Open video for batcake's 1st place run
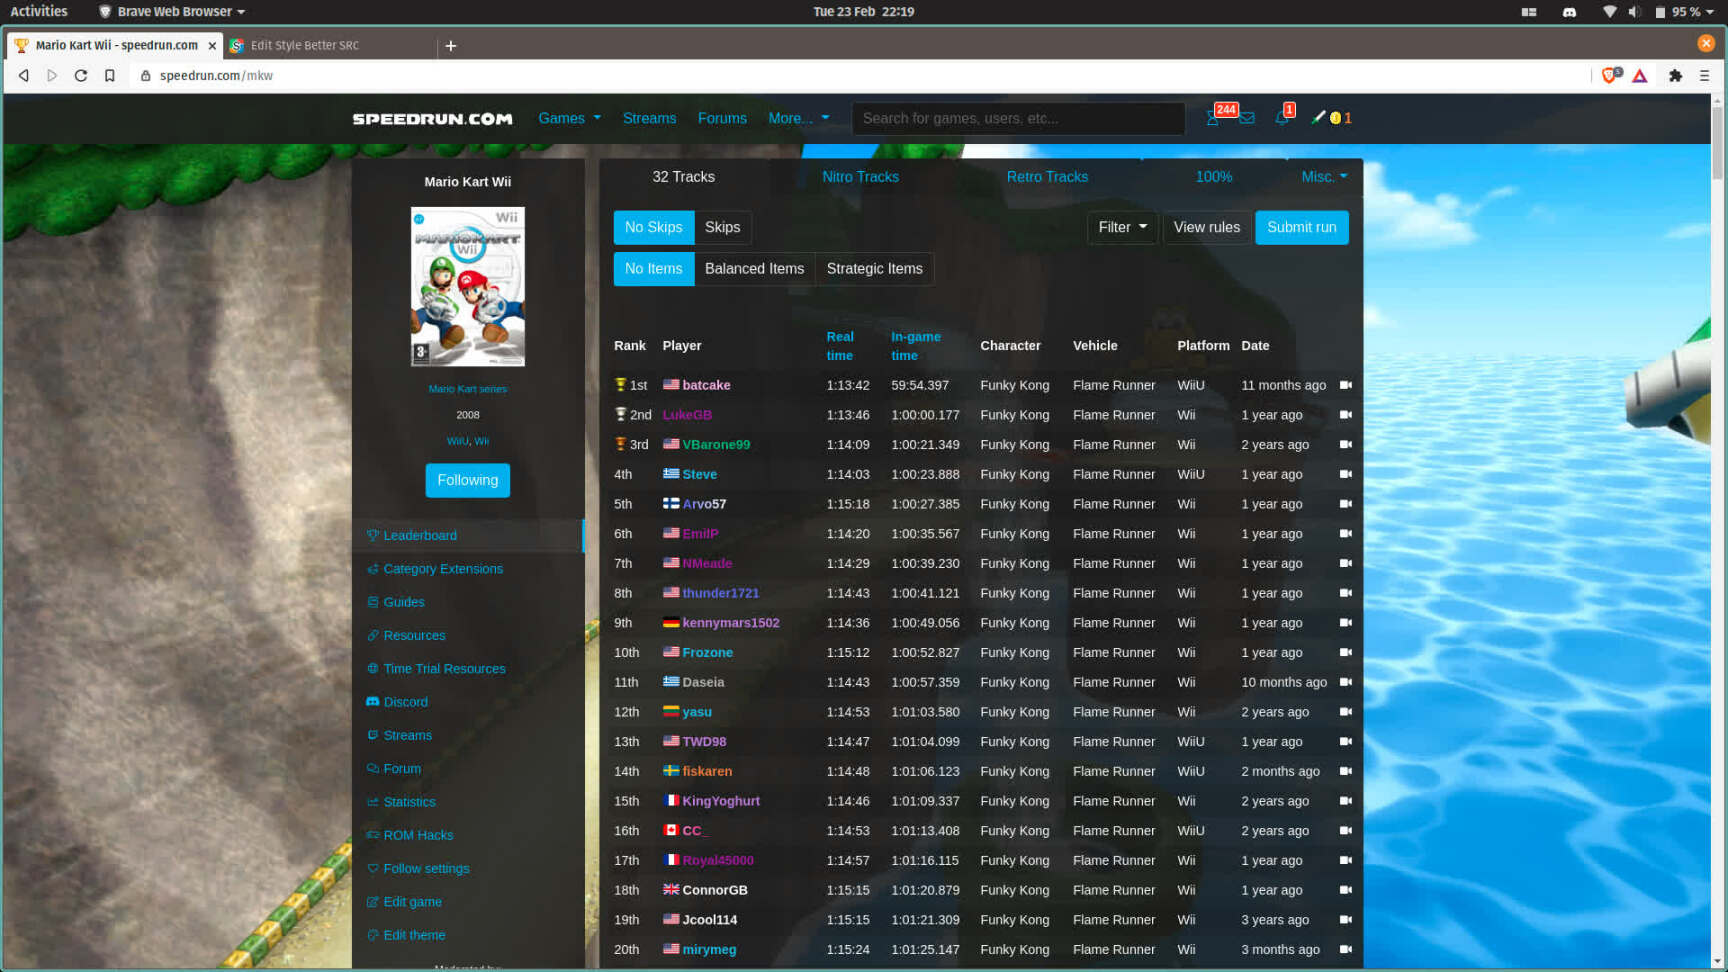 (1345, 385)
